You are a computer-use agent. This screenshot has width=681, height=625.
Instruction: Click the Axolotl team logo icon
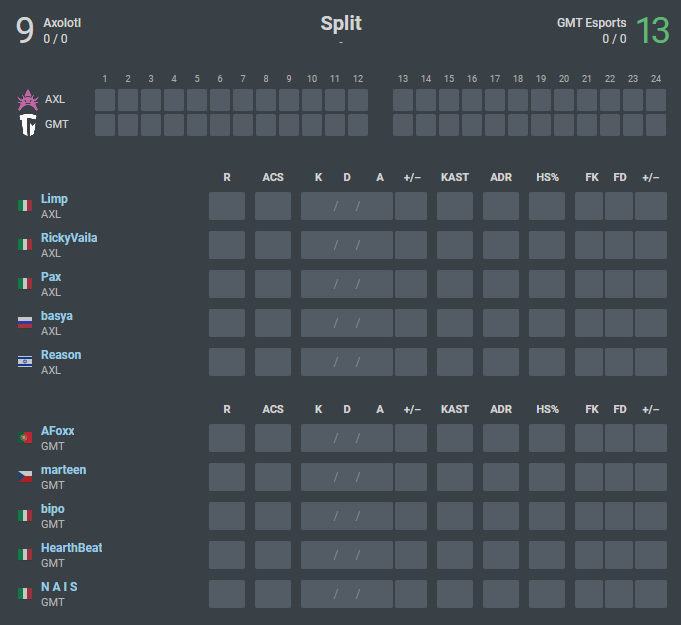click(x=28, y=100)
